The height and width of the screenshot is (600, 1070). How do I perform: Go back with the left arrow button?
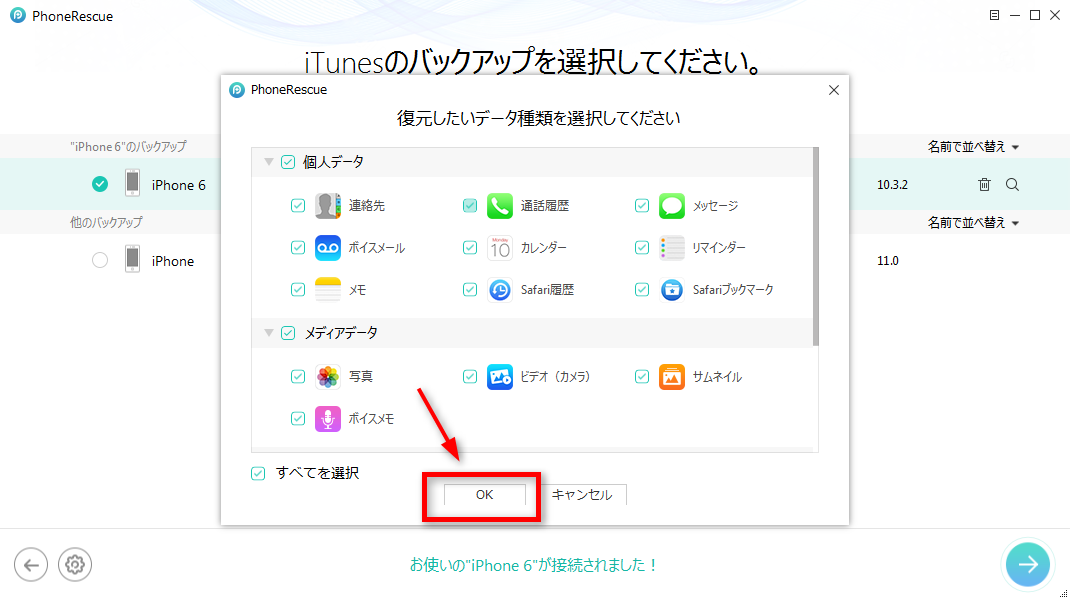31,565
